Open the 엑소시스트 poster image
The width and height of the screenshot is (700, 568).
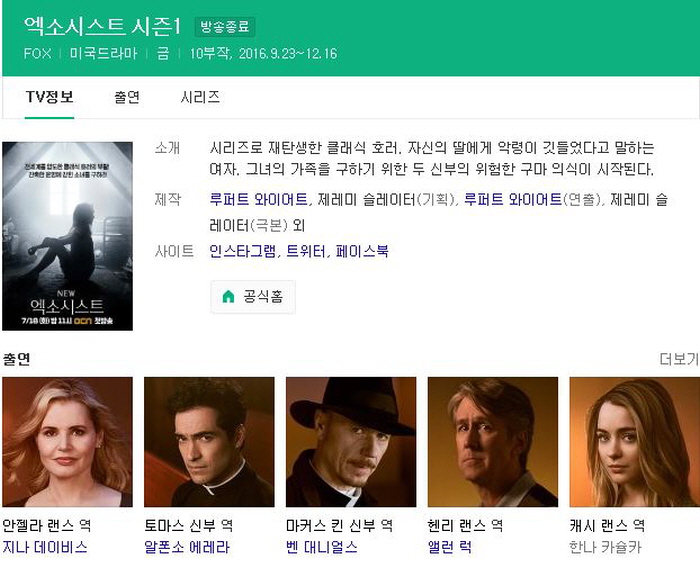[x=67, y=236]
